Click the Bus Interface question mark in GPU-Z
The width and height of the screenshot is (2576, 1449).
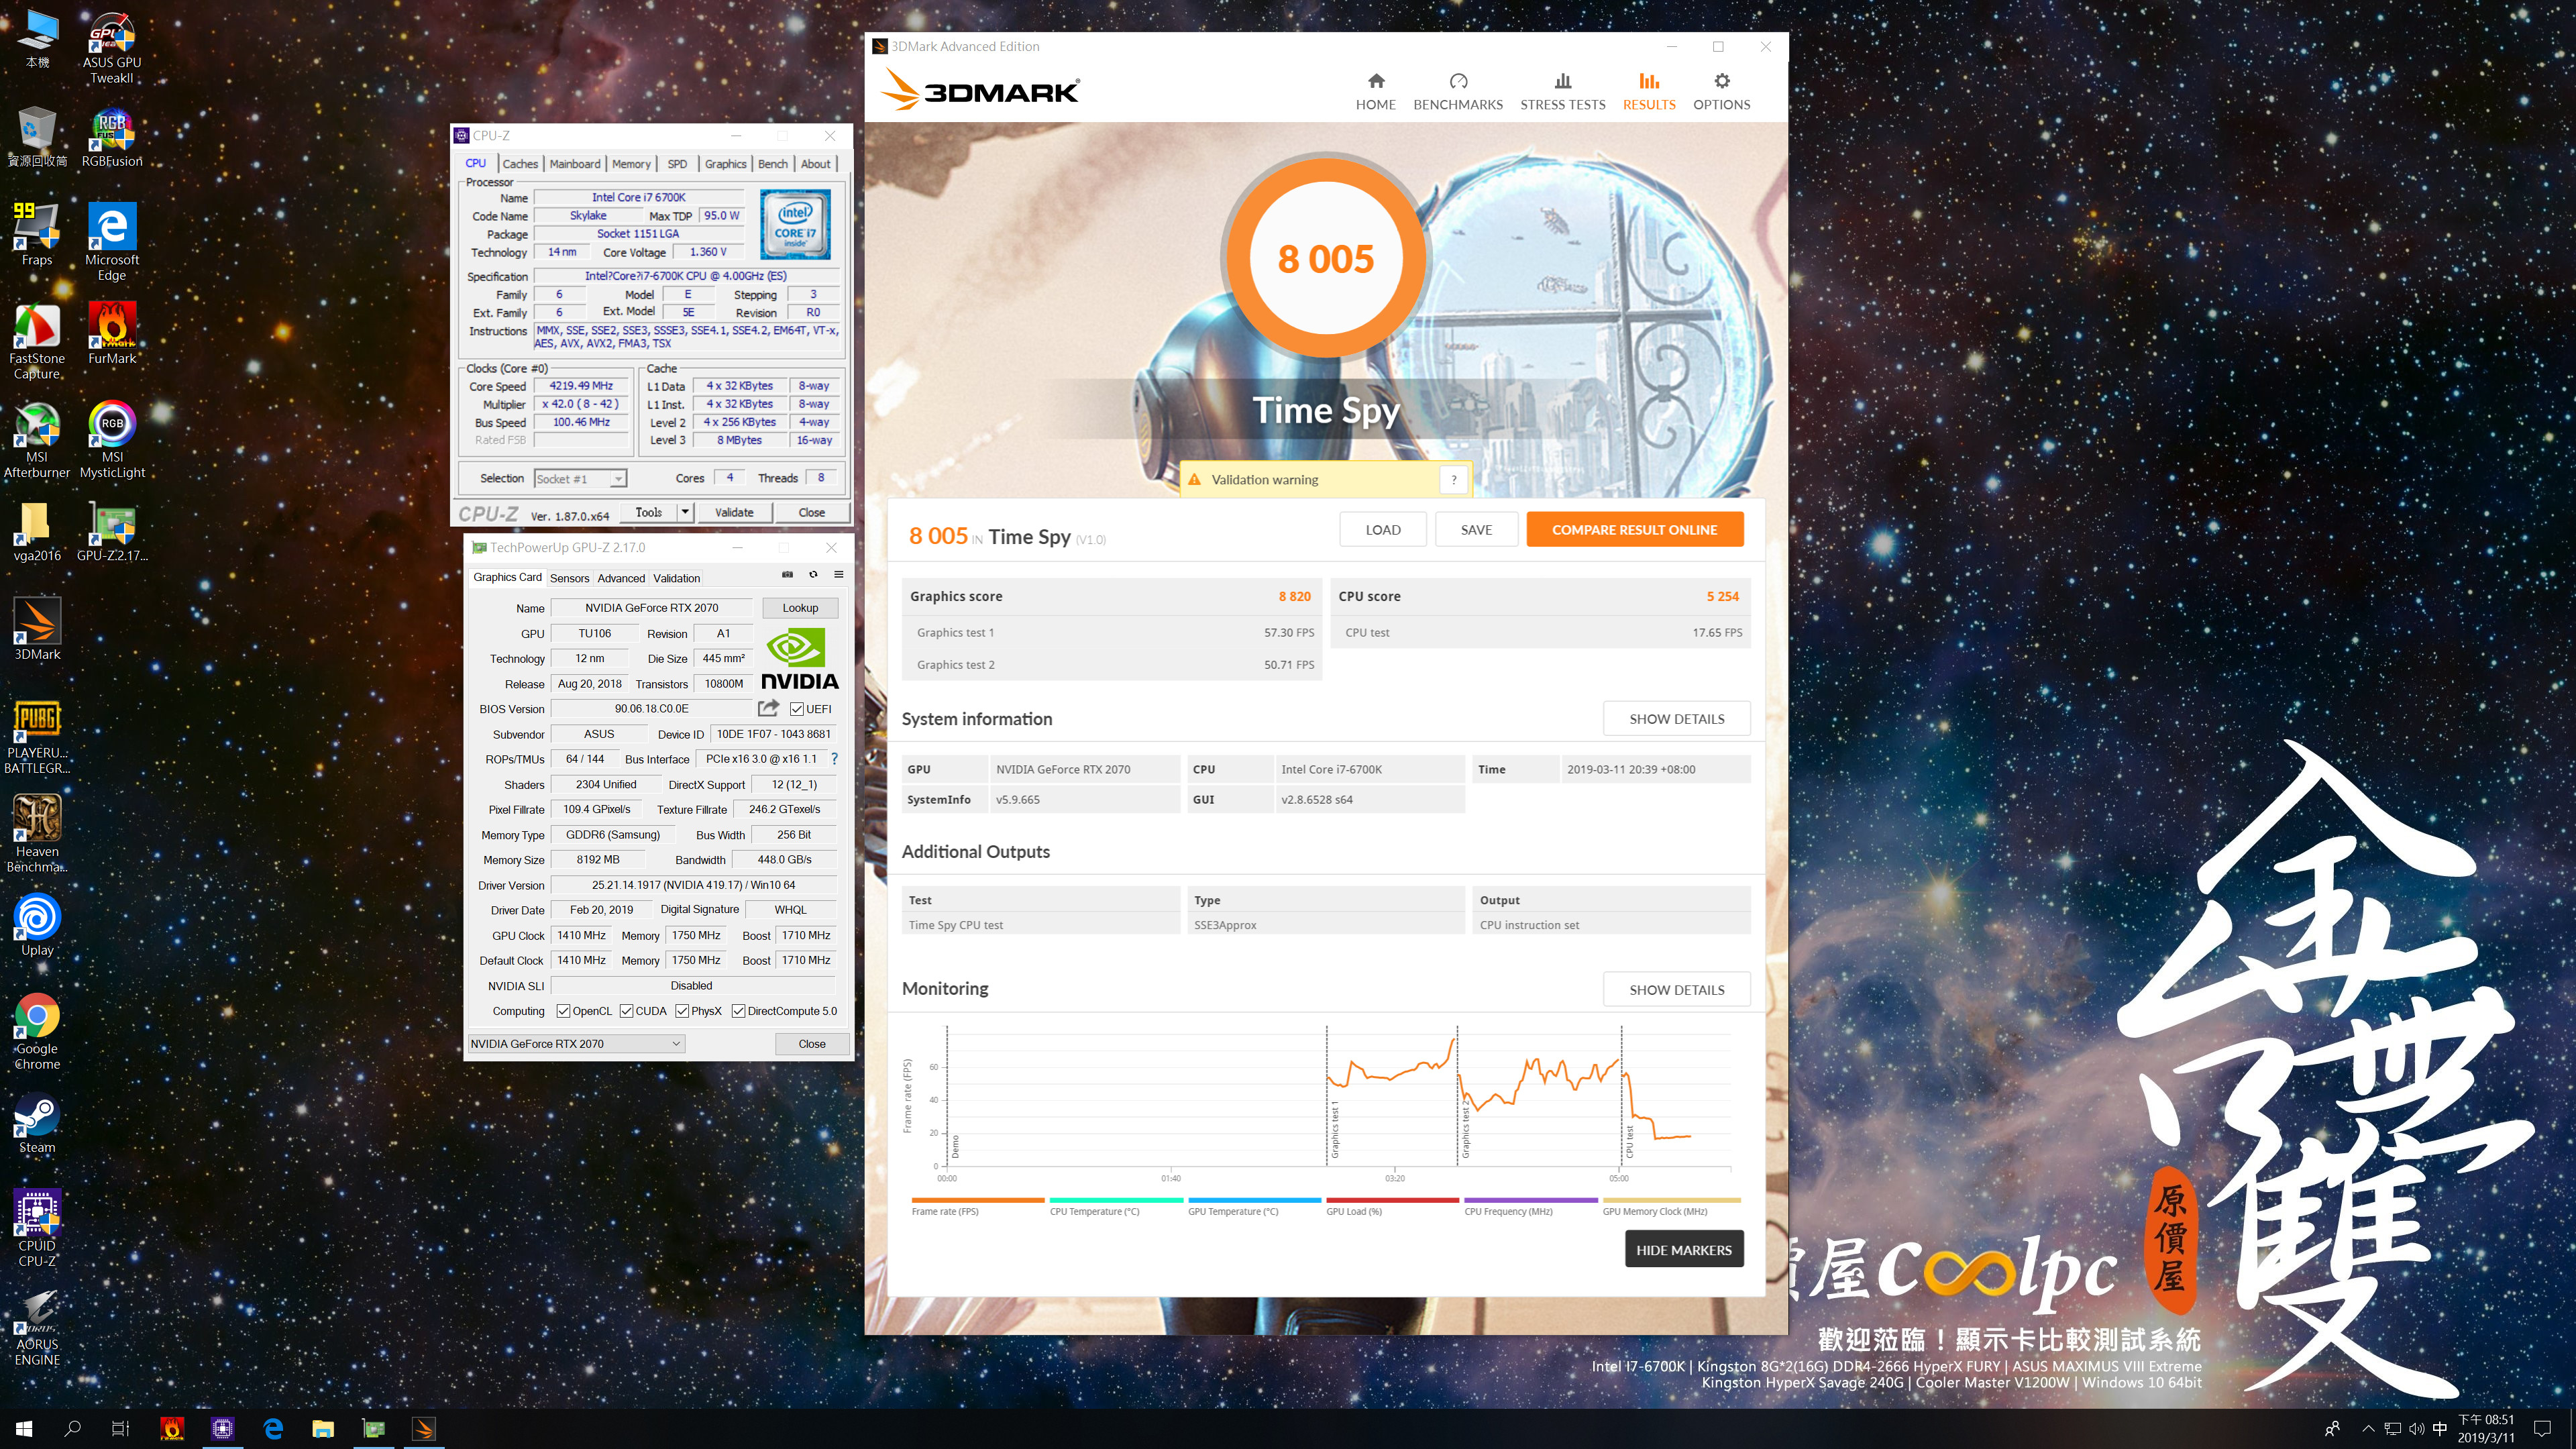[x=834, y=759]
